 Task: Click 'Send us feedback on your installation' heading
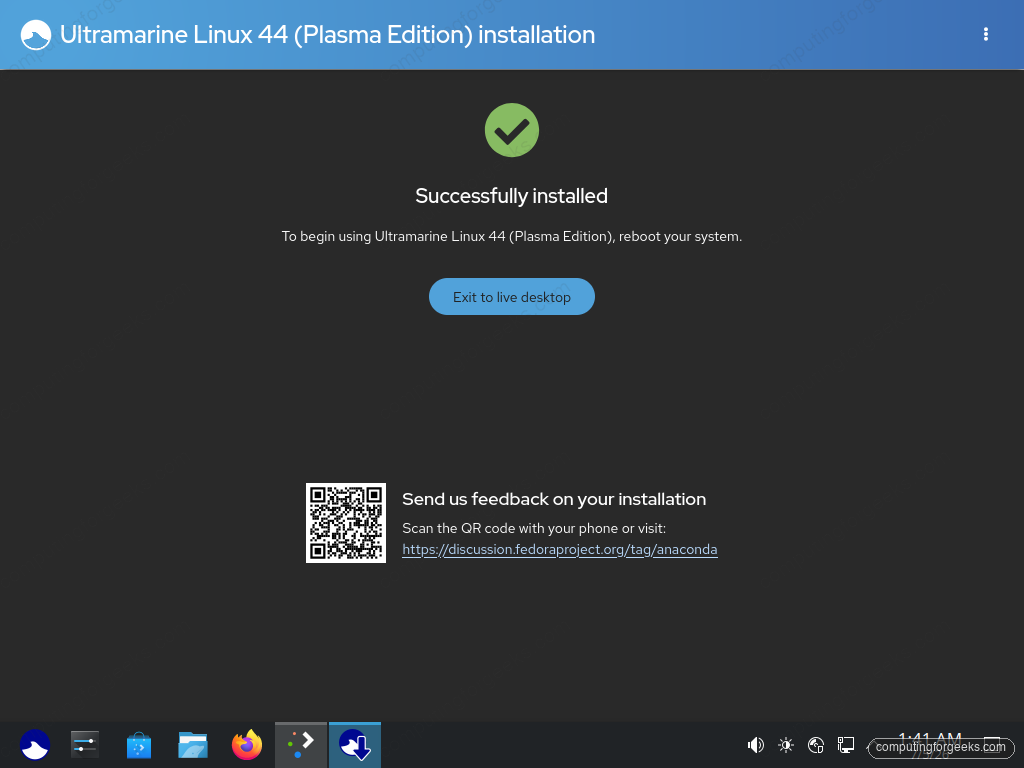pyautogui.click(x=554, y=500)
